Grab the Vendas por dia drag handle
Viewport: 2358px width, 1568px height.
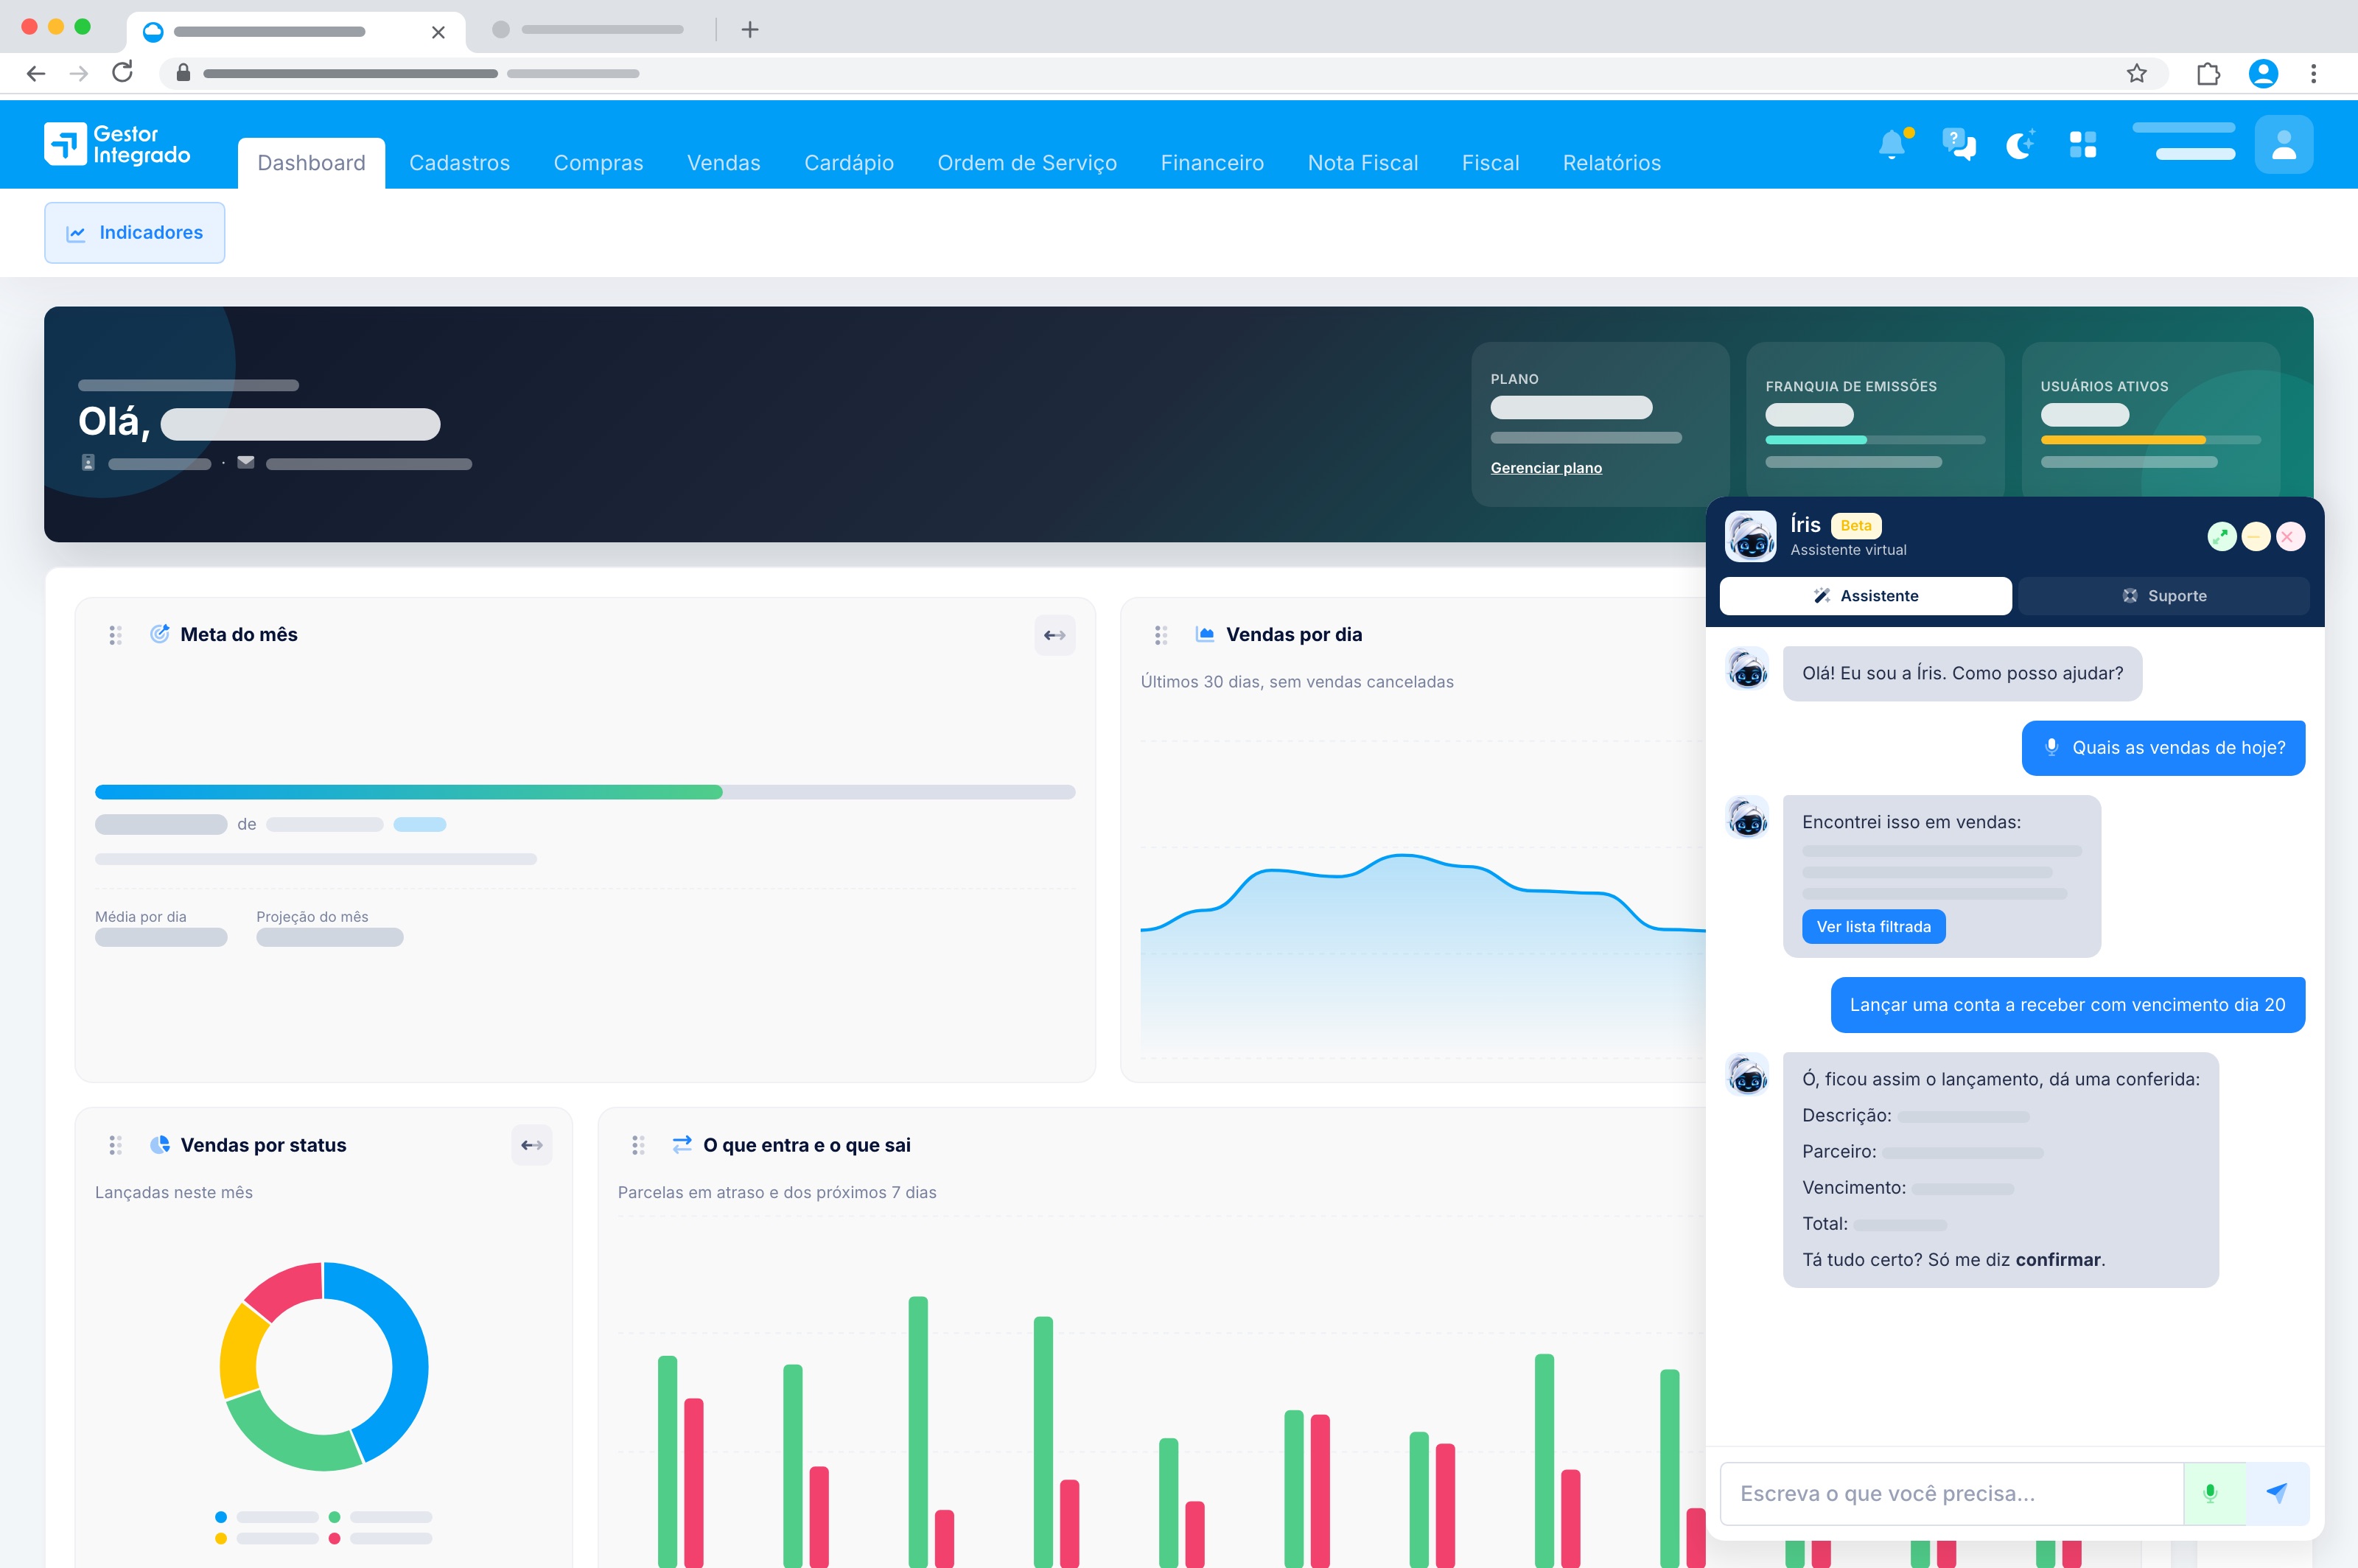1161,635
